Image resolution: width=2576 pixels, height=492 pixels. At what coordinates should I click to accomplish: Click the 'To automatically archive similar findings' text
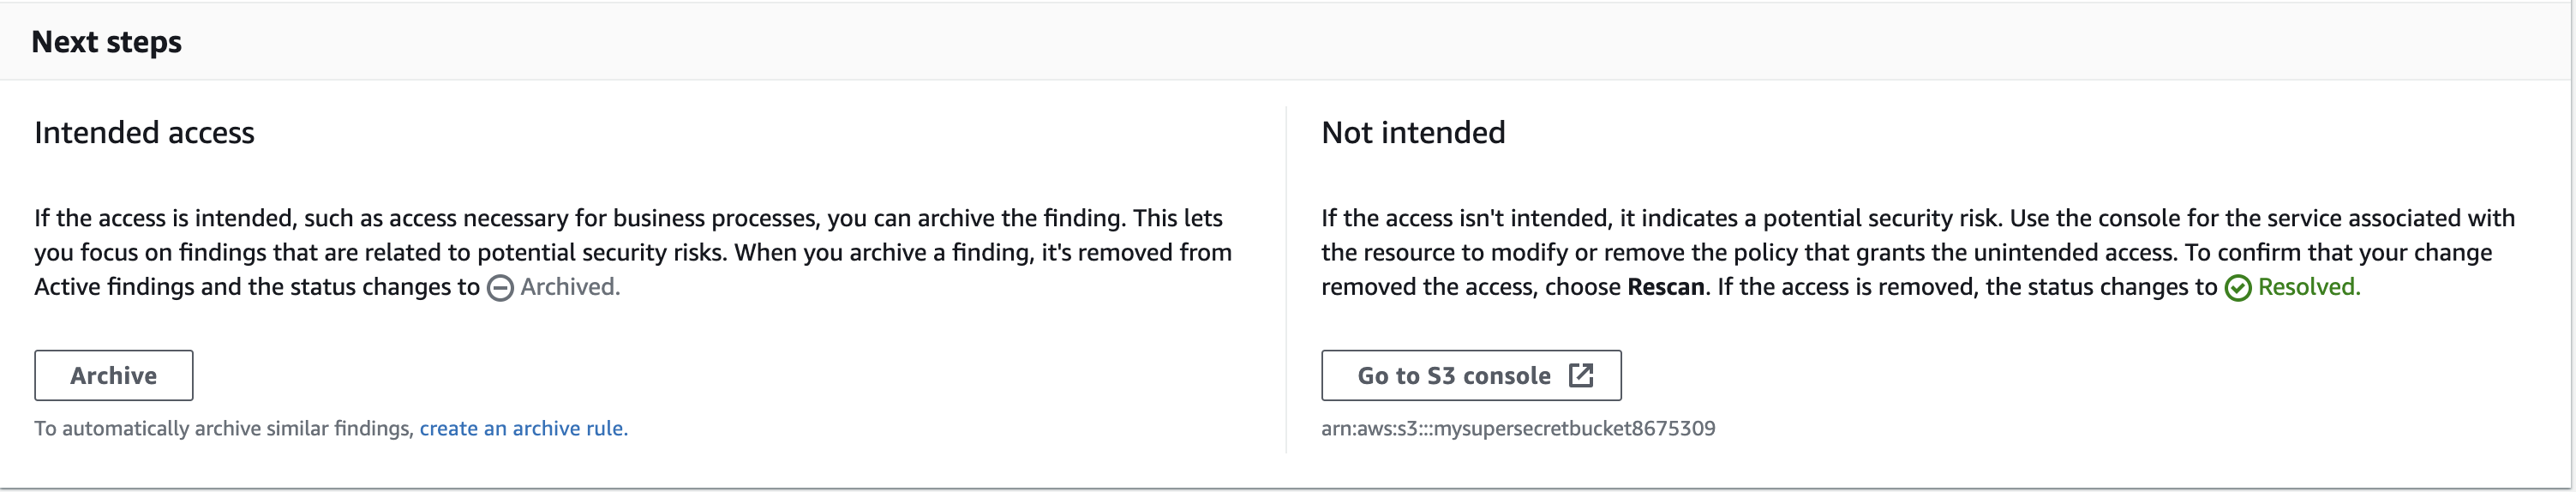[224, 428]
